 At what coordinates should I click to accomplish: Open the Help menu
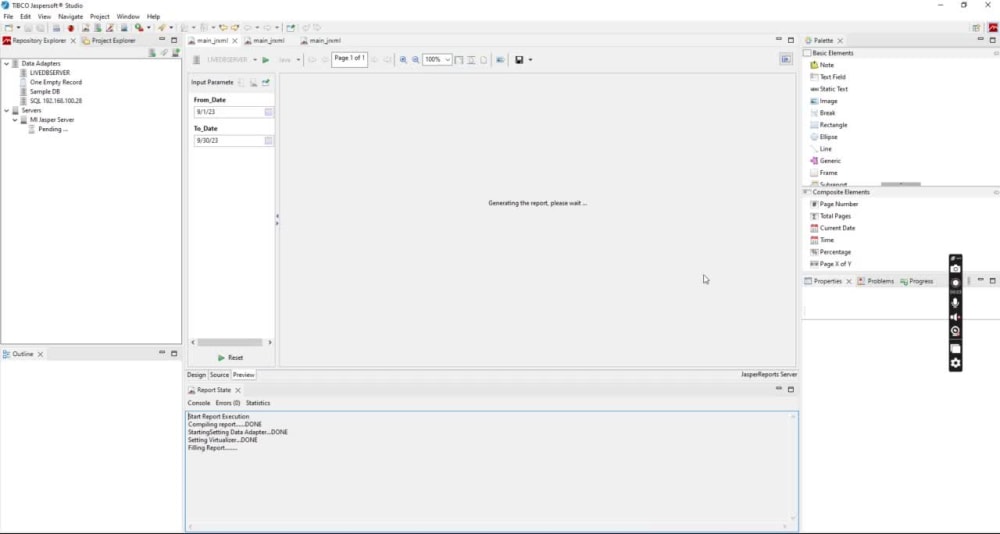tap(154, 17)
